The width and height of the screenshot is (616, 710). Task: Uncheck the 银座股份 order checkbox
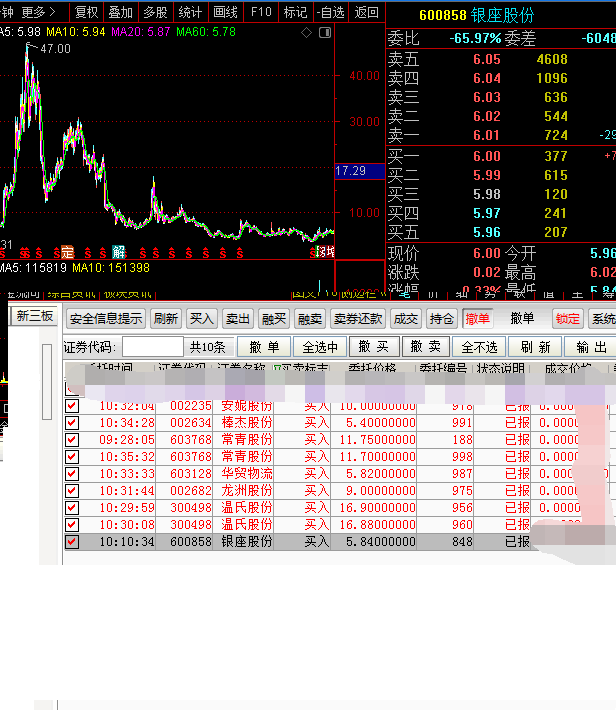click(72, 542)
